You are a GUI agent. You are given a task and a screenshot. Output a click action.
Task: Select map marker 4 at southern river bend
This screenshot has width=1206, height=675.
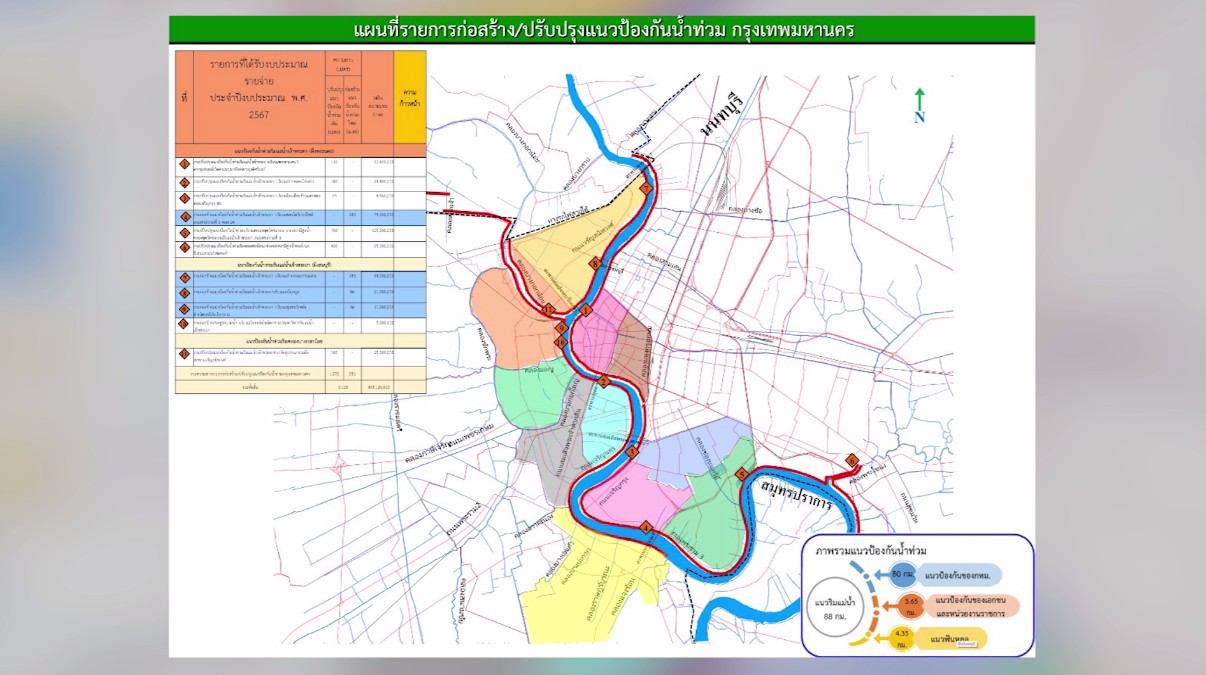click(x=646, y=528)
